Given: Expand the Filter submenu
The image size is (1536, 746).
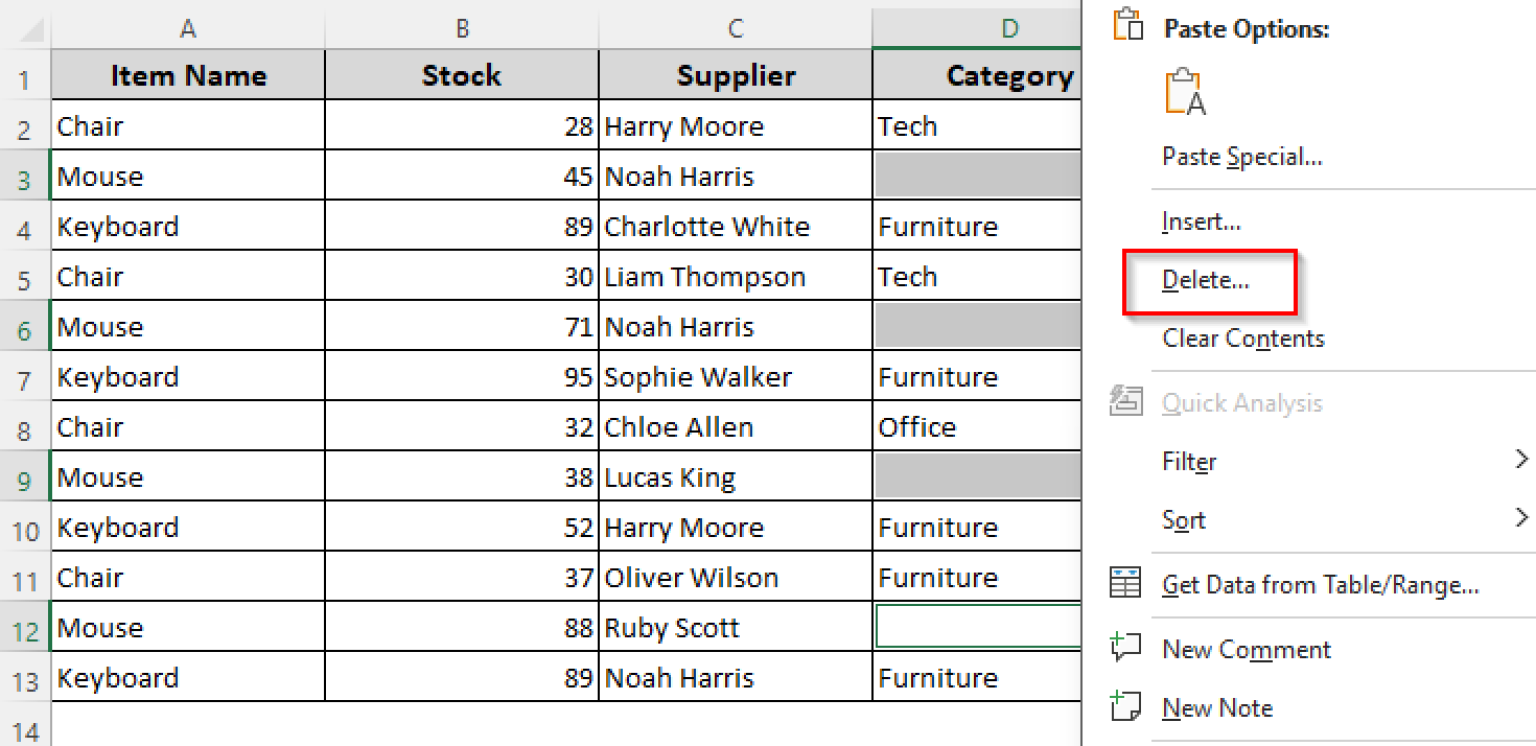Looking at the screenshot, I should pos(1189,461).
